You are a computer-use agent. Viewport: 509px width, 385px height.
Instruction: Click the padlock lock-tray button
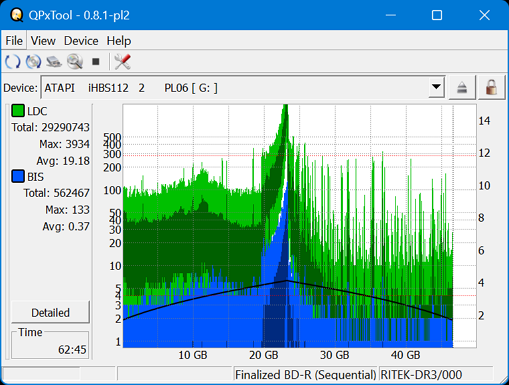[491, 88]
